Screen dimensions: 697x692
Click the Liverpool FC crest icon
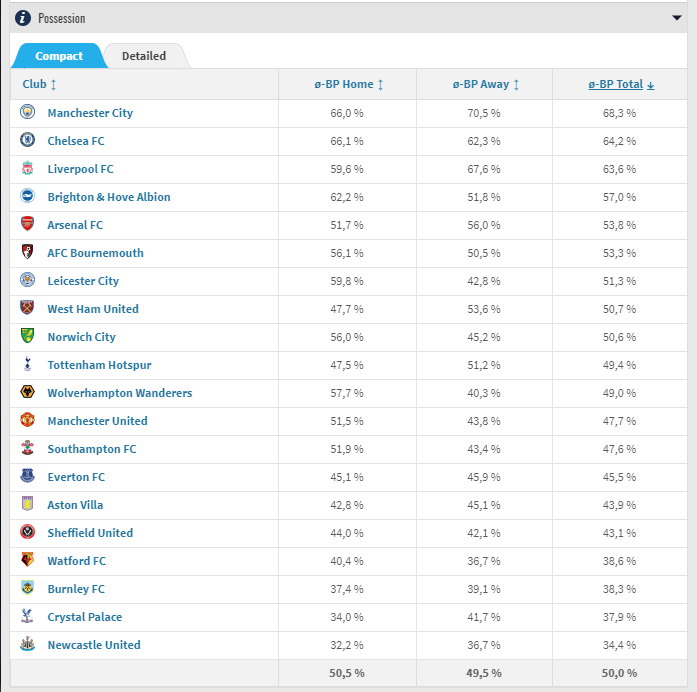pyautogui.click(x=28, y=168)
